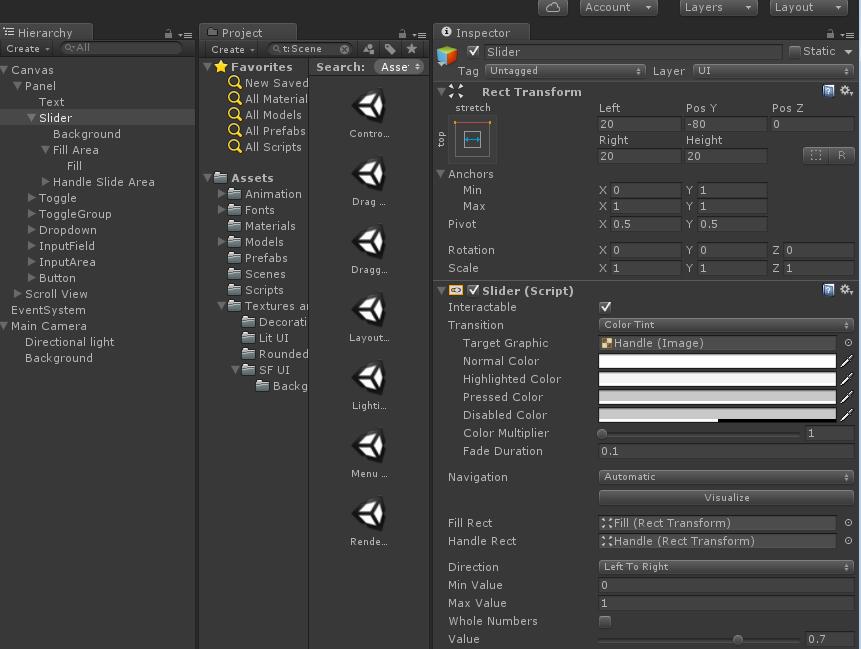861x649 pixels.
Task: Click the anchor presets stretch box
Action: (x=473, y=140)
